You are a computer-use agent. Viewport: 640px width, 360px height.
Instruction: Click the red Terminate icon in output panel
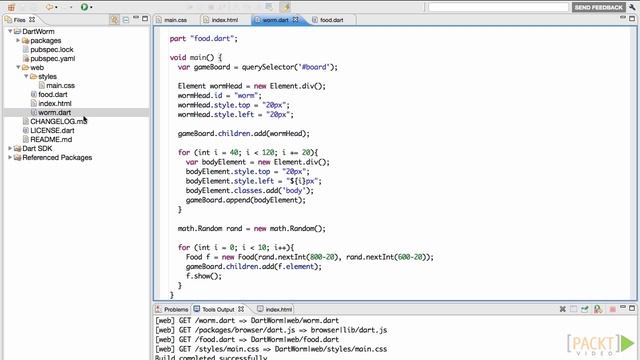pyautogui.click(x=612, y=309)
